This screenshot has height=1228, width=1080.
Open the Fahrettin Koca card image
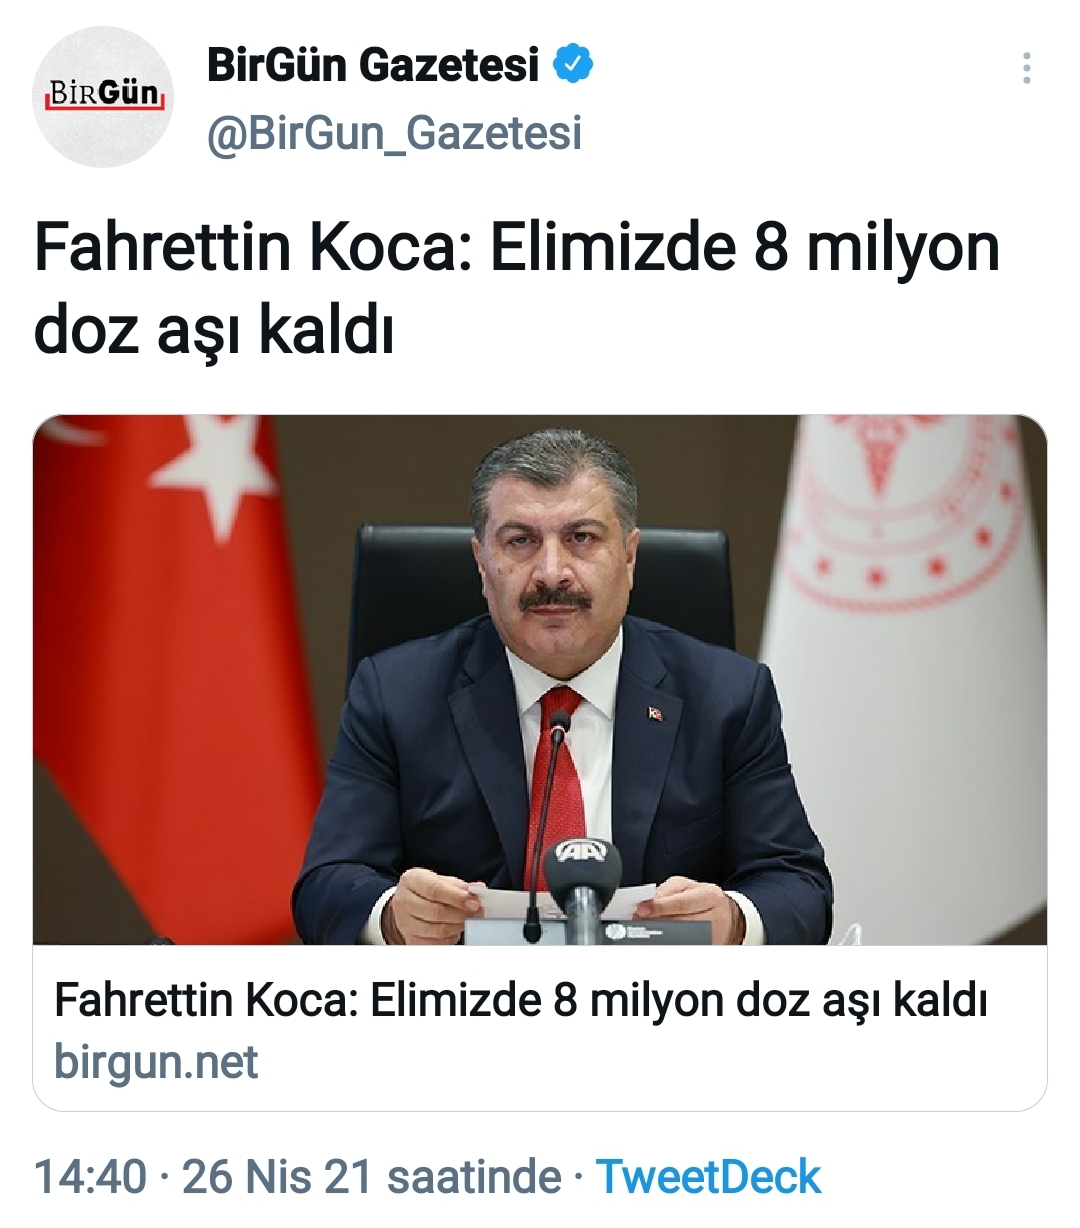(540, 680)
